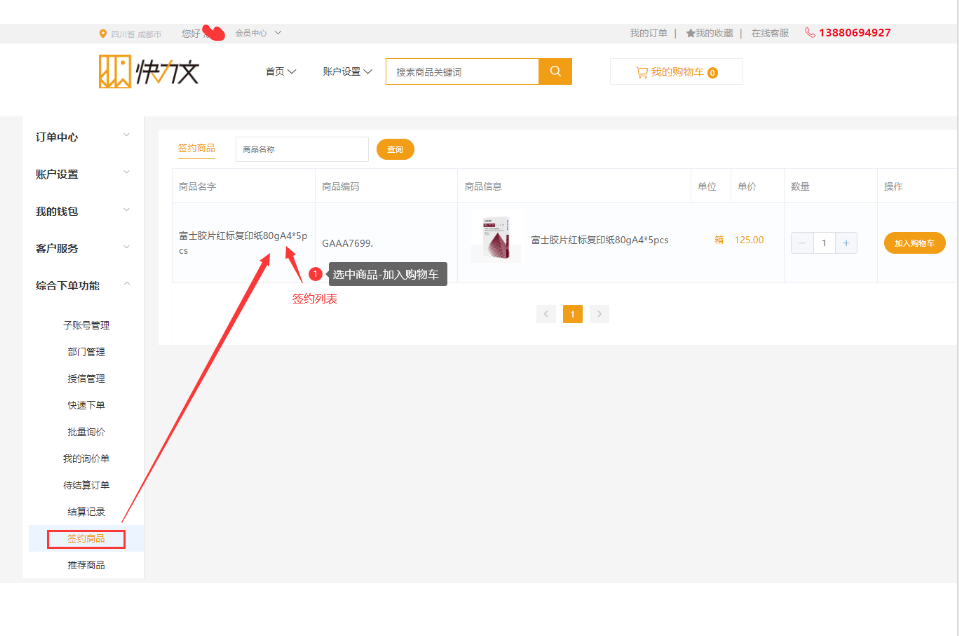Open 我的购物车 shopping cart
The width and height of the screenshot is (959, 636).
676,72
